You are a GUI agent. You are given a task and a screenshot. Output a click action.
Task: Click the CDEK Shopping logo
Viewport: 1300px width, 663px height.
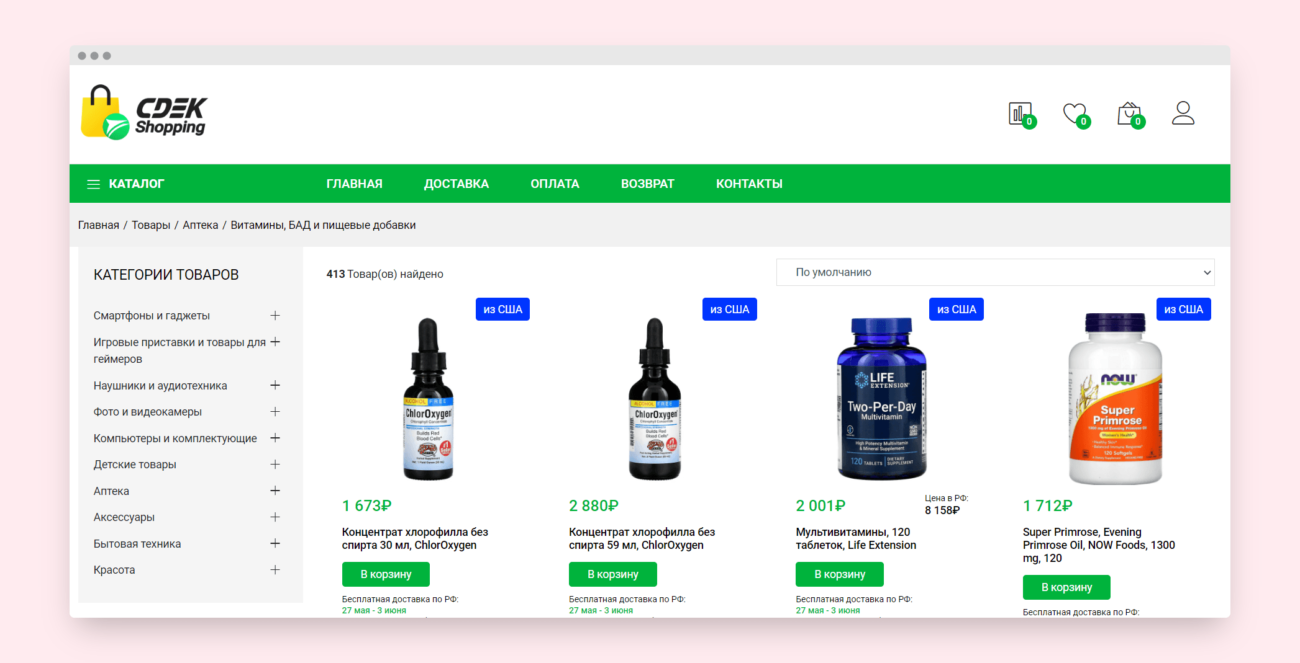click(144, 112)
